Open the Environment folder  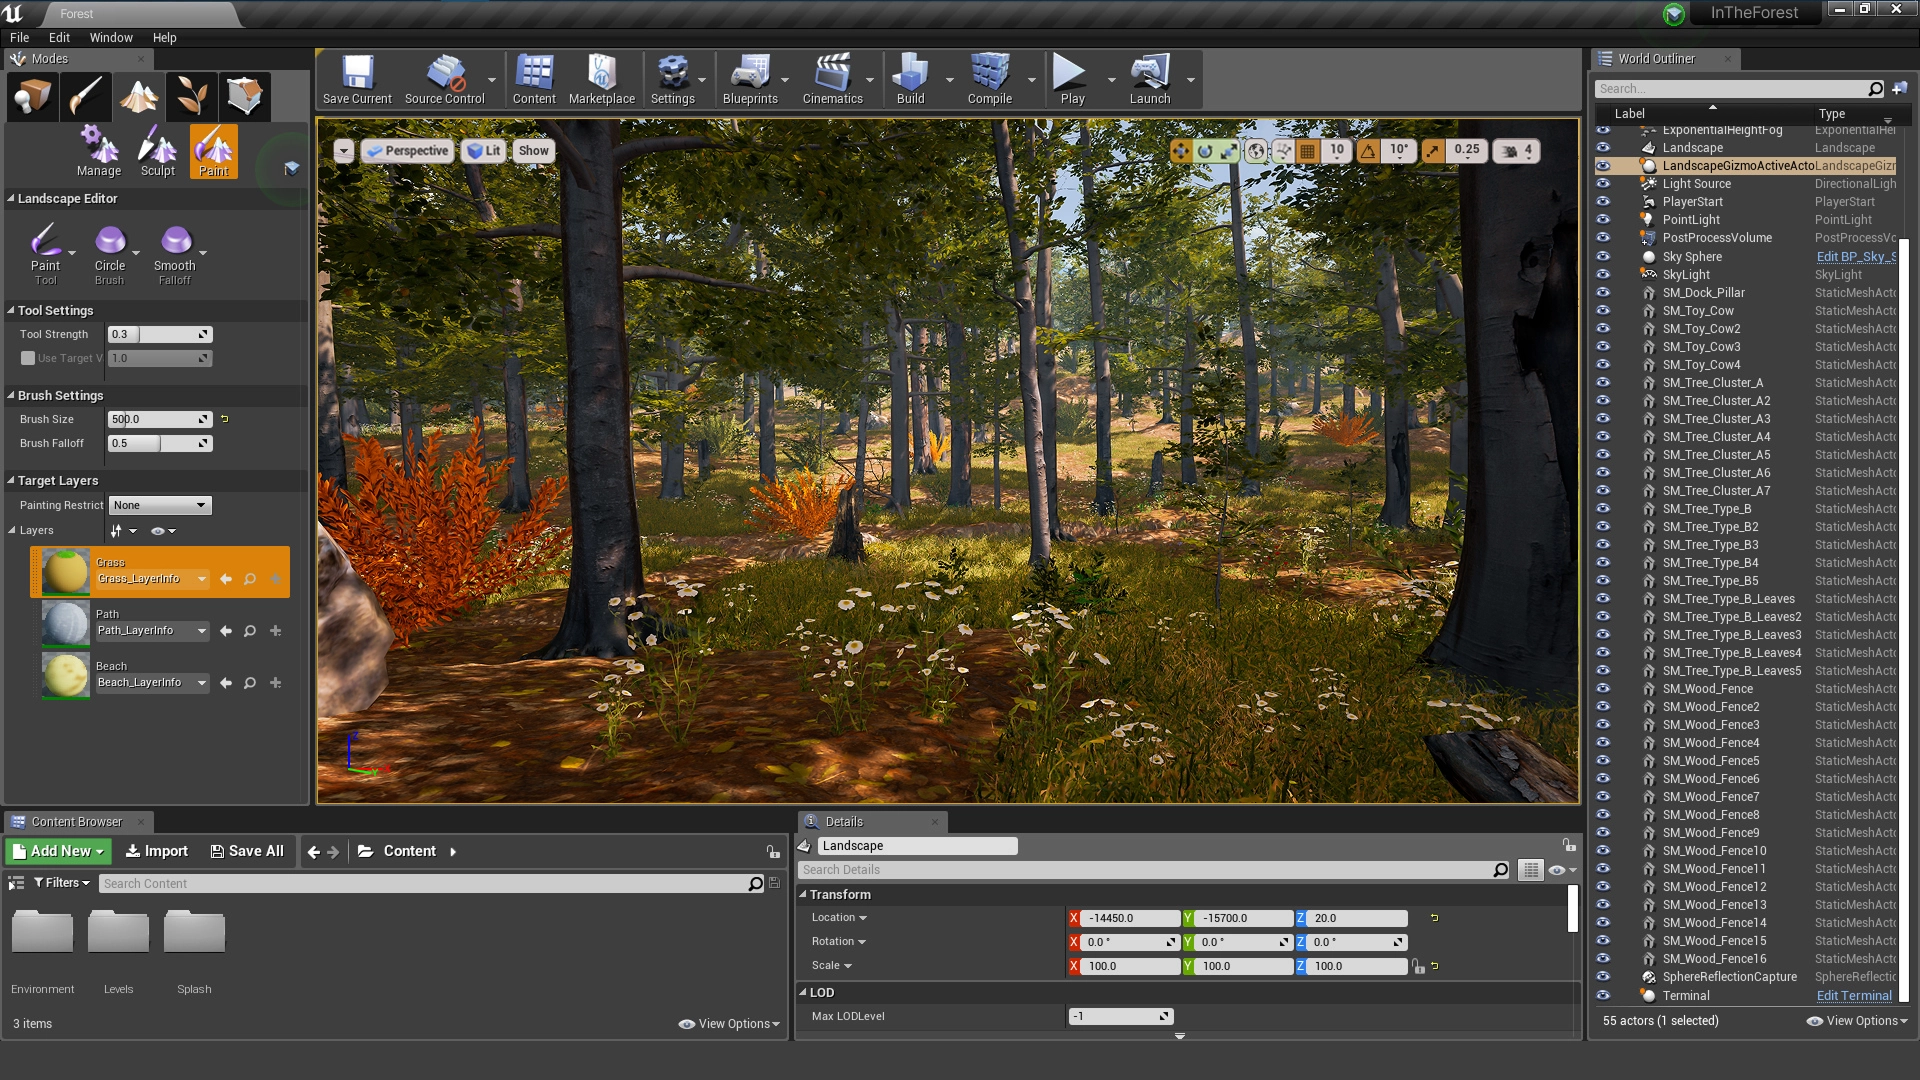[x=42, y=950]
